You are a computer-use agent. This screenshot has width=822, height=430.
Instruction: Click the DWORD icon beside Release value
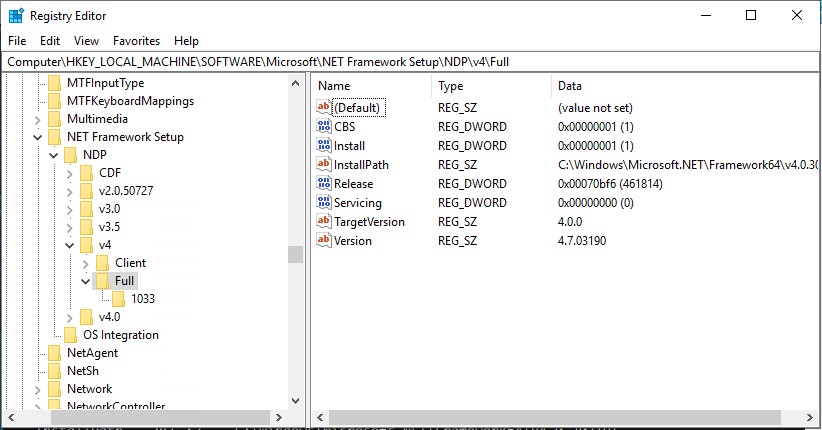click(x=324, y=184)
